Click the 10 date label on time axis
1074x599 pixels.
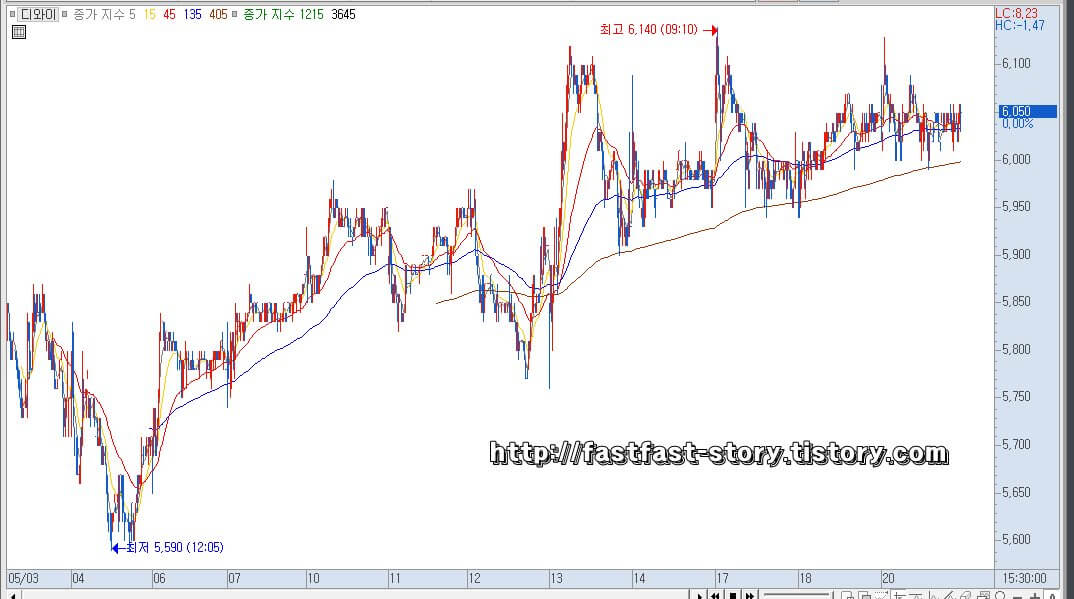[313, 578]
